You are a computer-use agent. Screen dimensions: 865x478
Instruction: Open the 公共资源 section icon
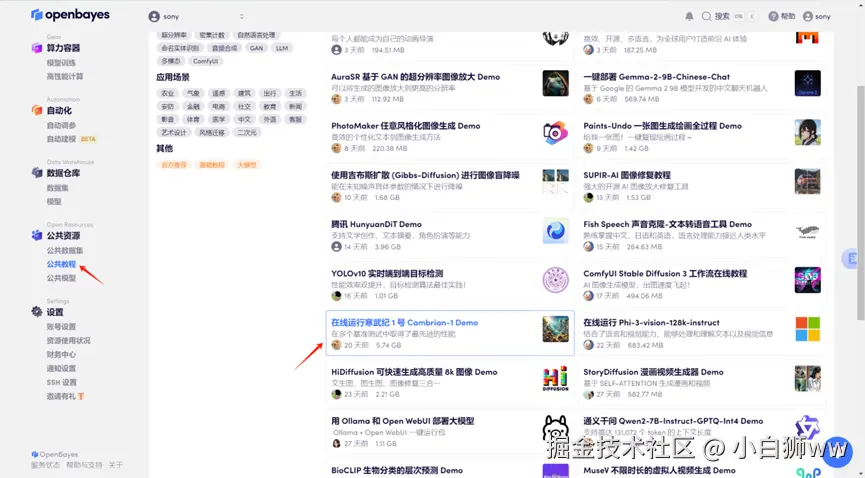37,236
